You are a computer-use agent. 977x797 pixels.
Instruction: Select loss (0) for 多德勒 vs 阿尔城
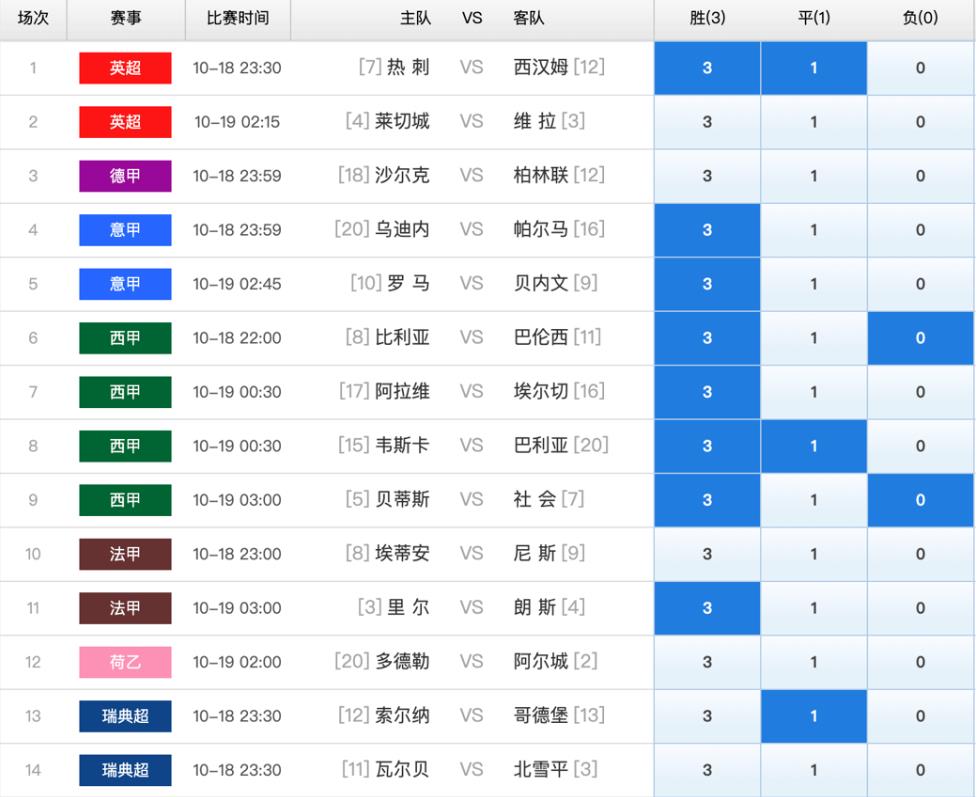920,662
